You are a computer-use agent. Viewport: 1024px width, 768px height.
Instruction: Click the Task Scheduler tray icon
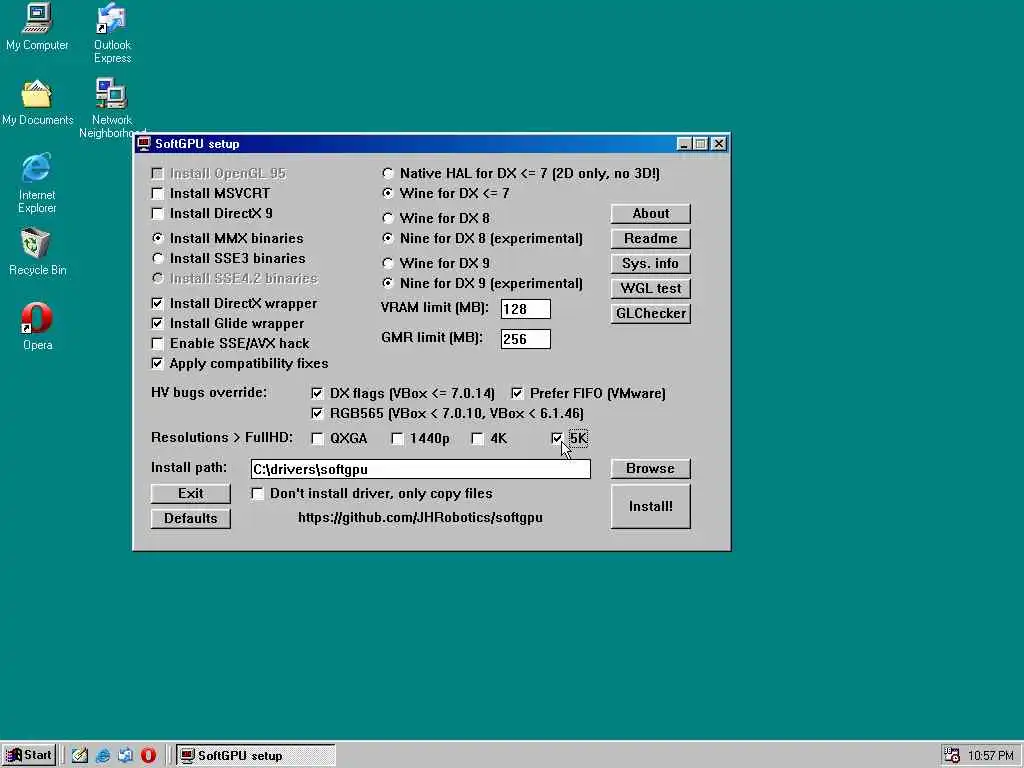coord(952,756)
